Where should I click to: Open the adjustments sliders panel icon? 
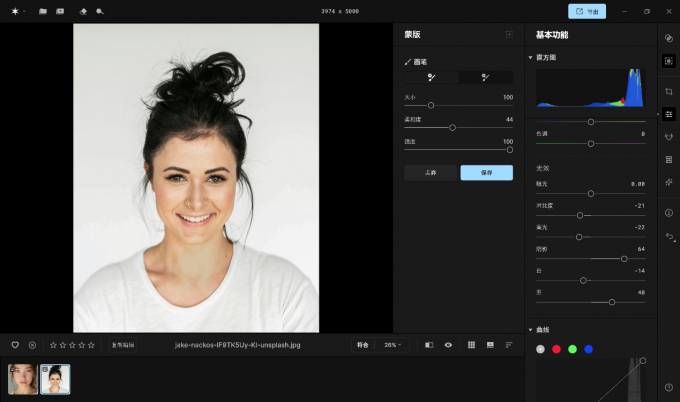coord(669,114)
